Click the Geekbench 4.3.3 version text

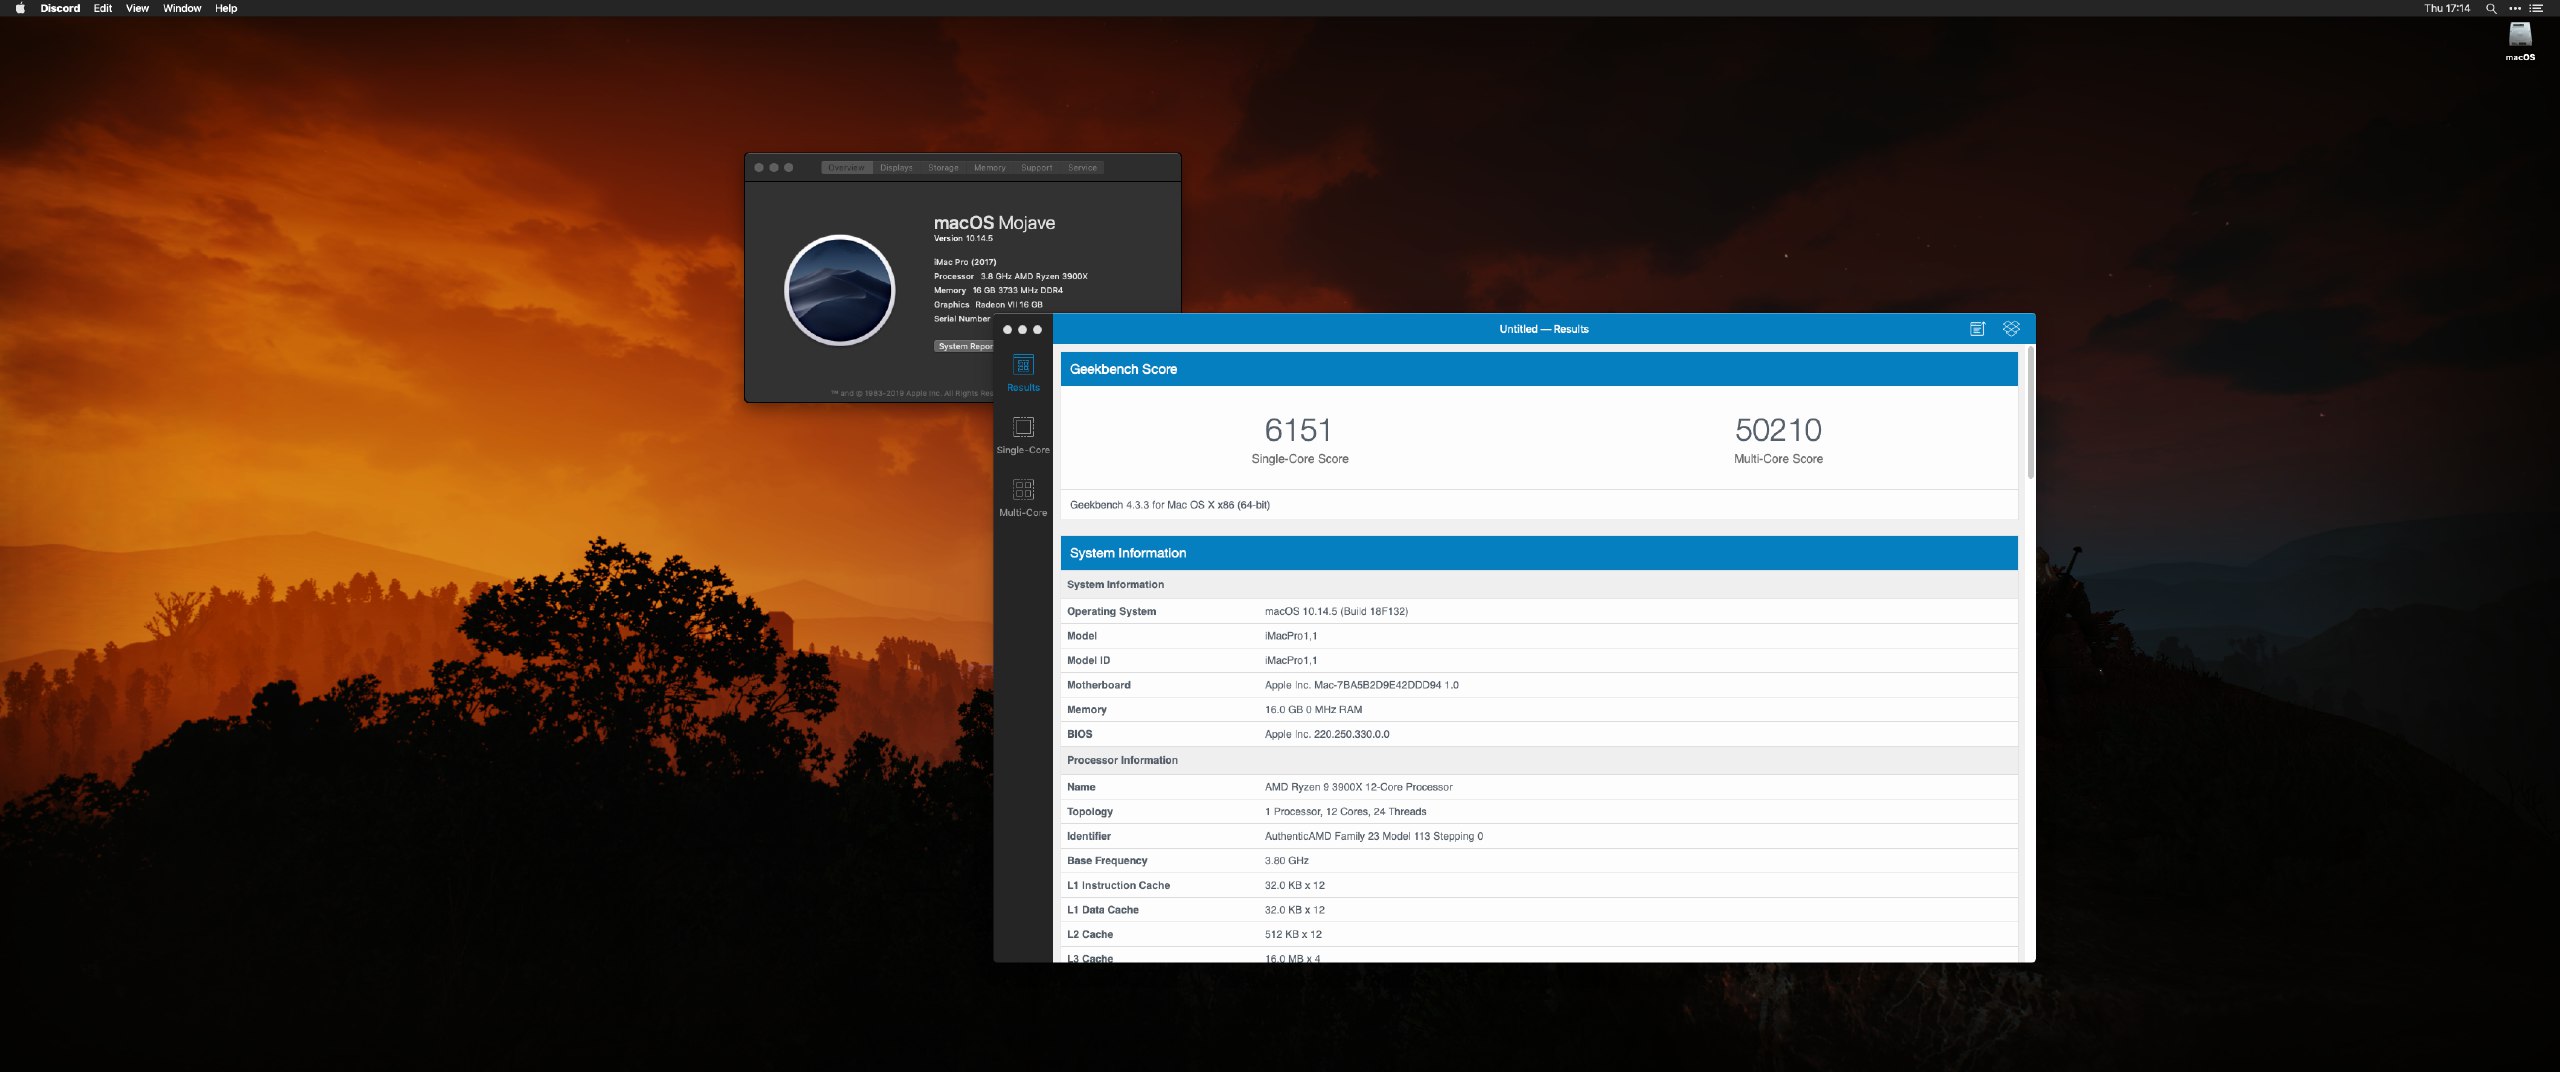tap(1170, 505)
